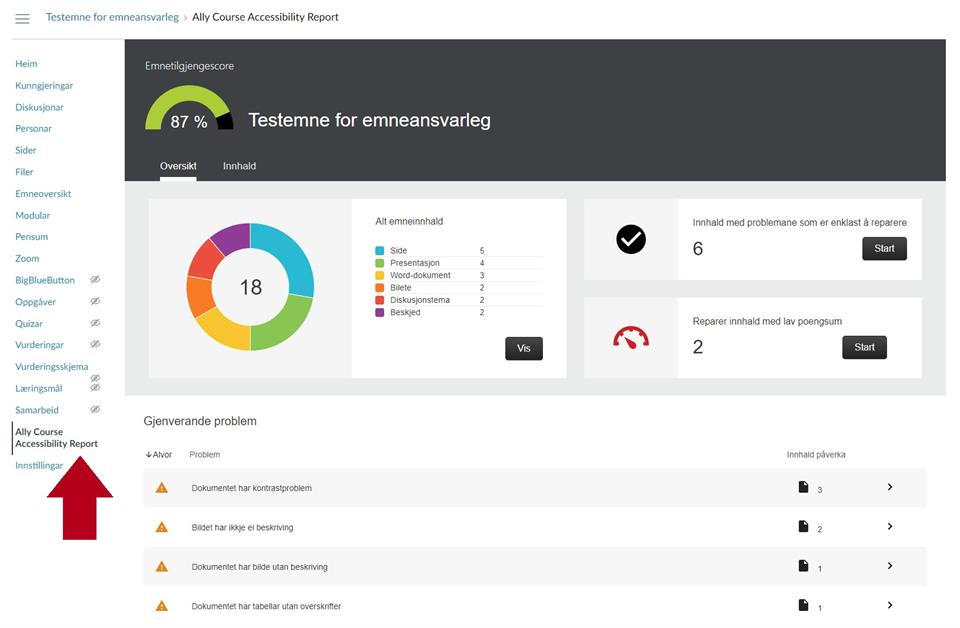
Task: Click document icon in 'Bildet har ikkje ei beskriving' row
Action: pos(803,527)
